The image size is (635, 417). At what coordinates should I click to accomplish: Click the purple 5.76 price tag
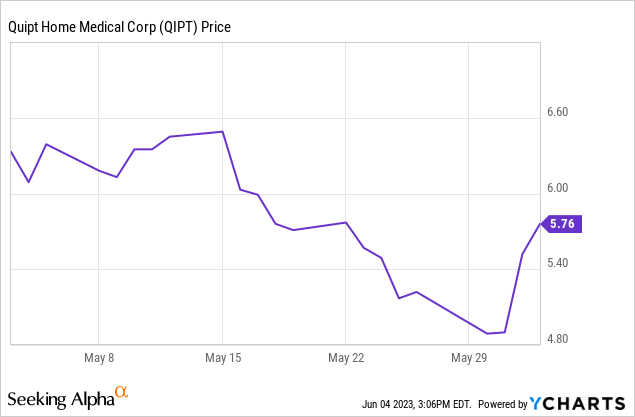(x=563, y=224)
